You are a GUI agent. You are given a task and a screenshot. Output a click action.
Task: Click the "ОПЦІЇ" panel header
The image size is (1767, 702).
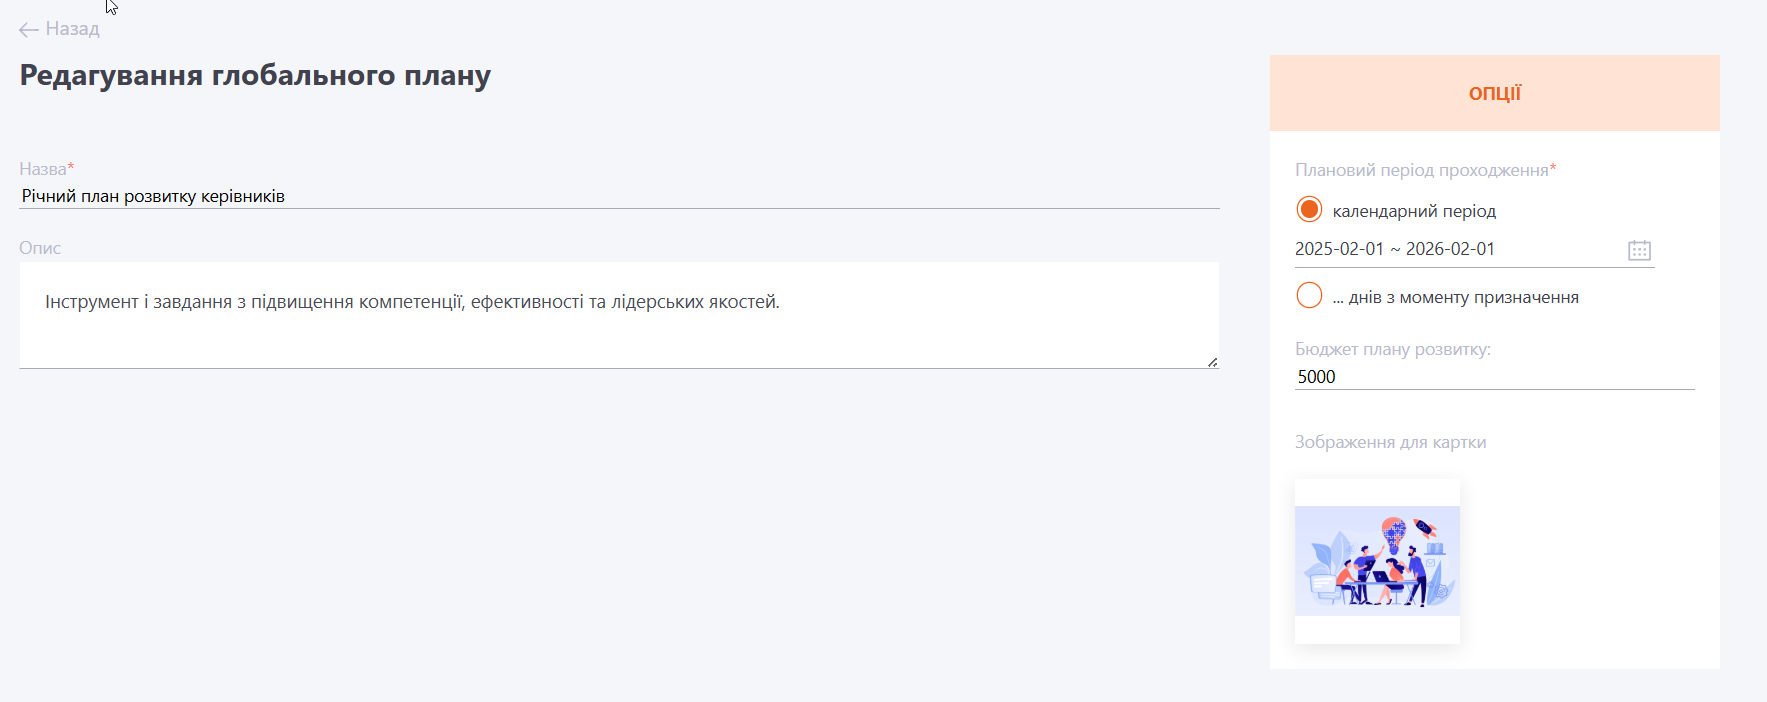point(1494,93)
